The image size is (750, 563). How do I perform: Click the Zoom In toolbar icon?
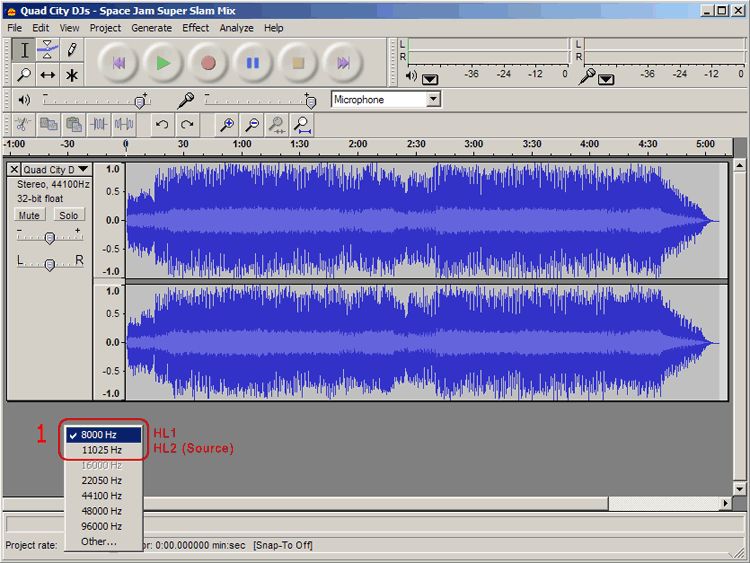tap(227, 124)
